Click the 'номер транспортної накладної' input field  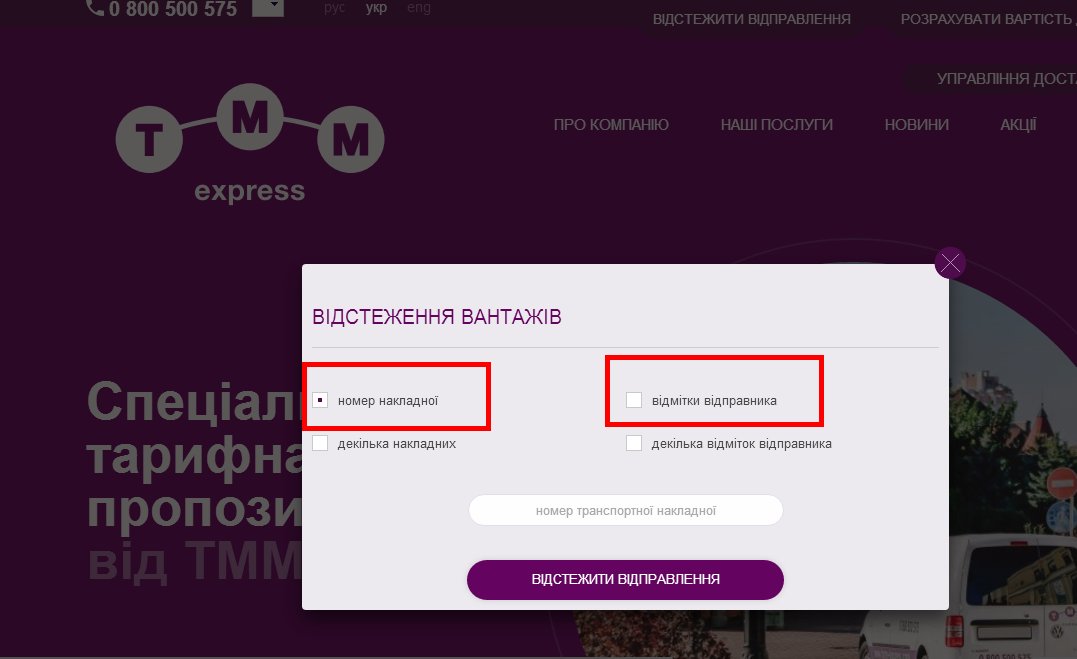coord(626,511)
